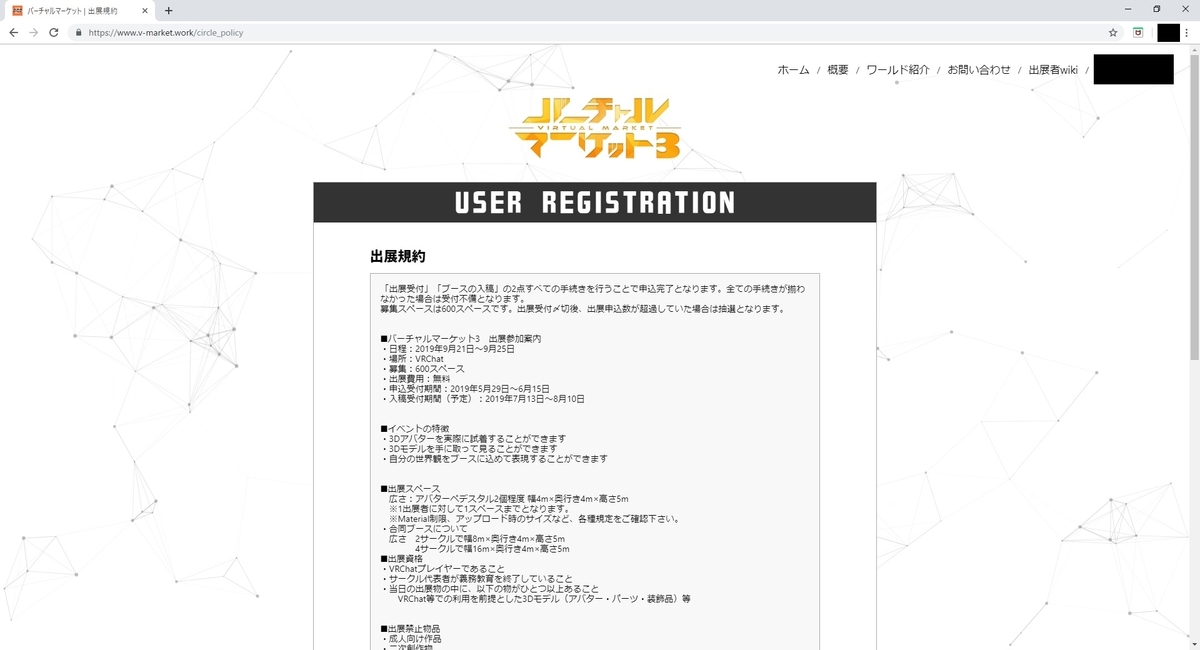Image resolution: width=1200 pixels, height=650 pixels.
Task: Click the 出展規約 heading text
Action: point(397,256)
